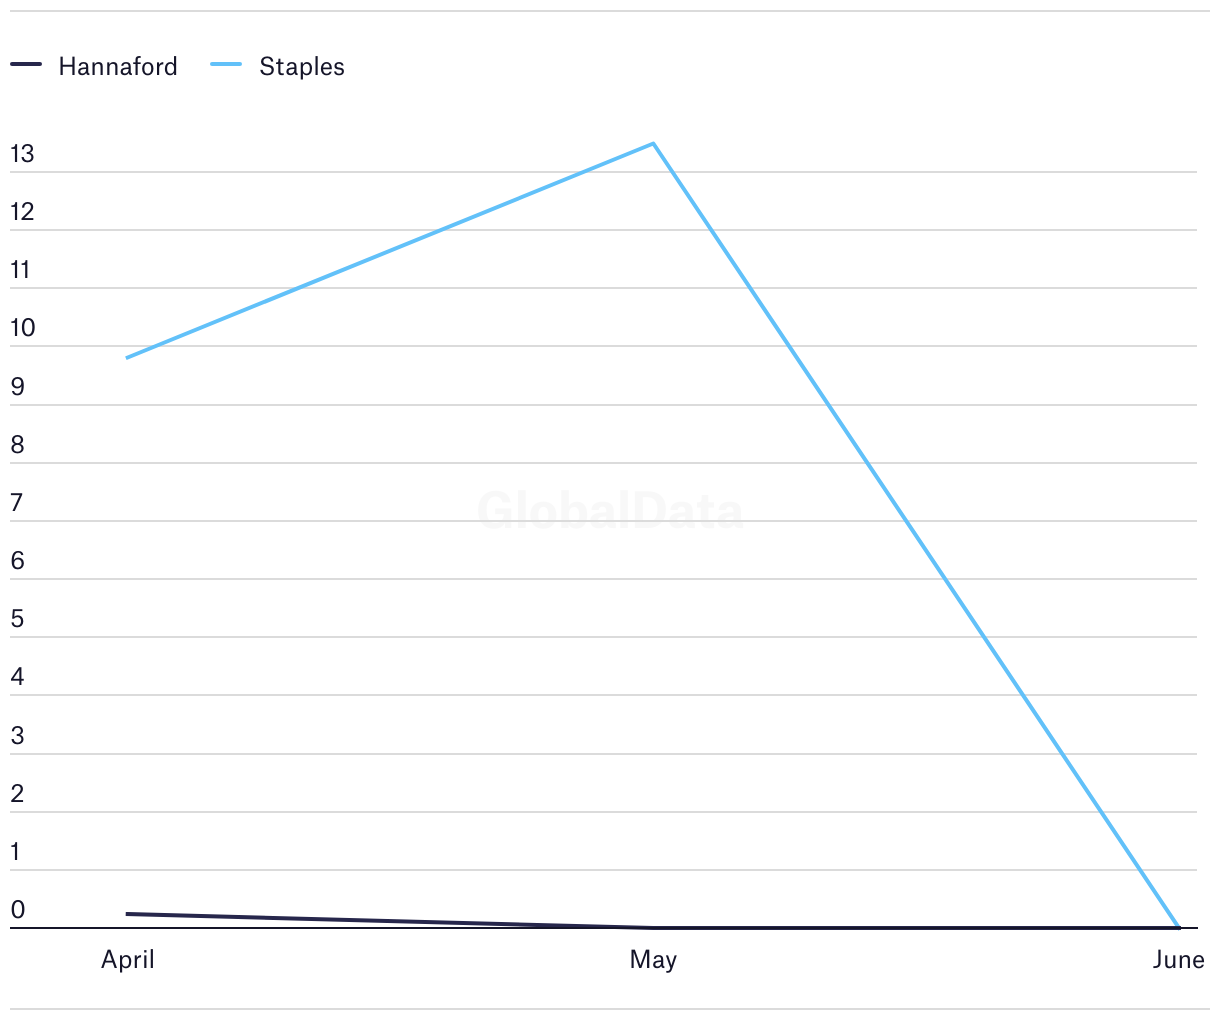Click the y-axis label 13

pyautogui.click(x=22, y=154)
